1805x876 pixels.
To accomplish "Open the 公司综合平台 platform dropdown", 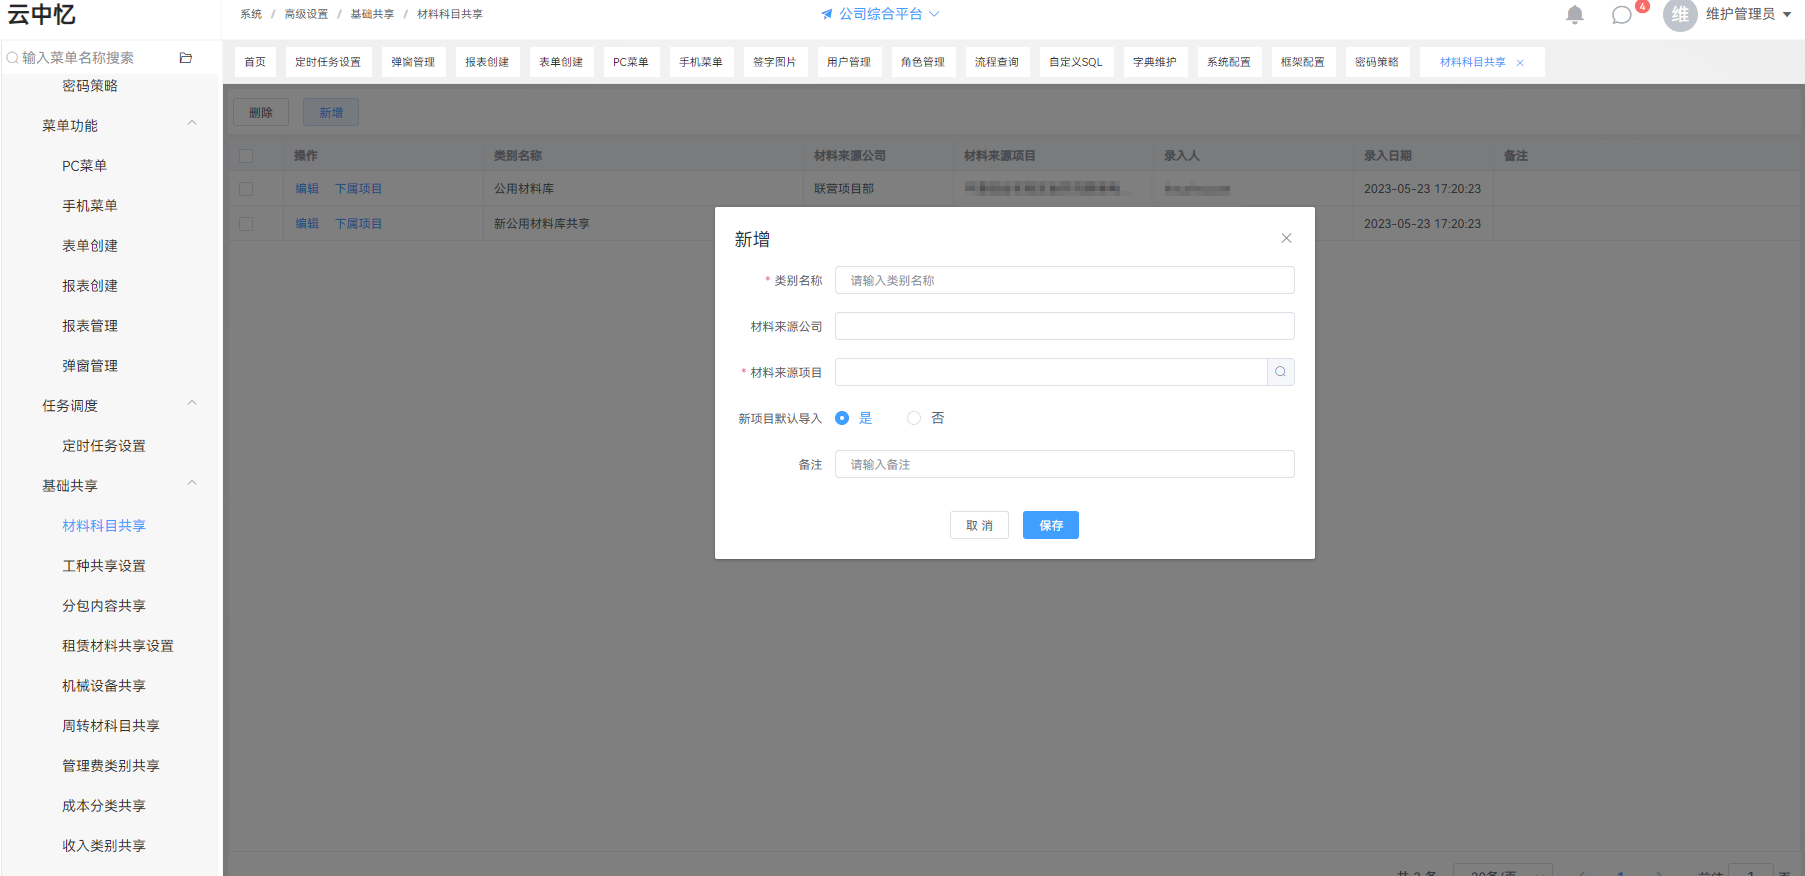I will (881, 14).
